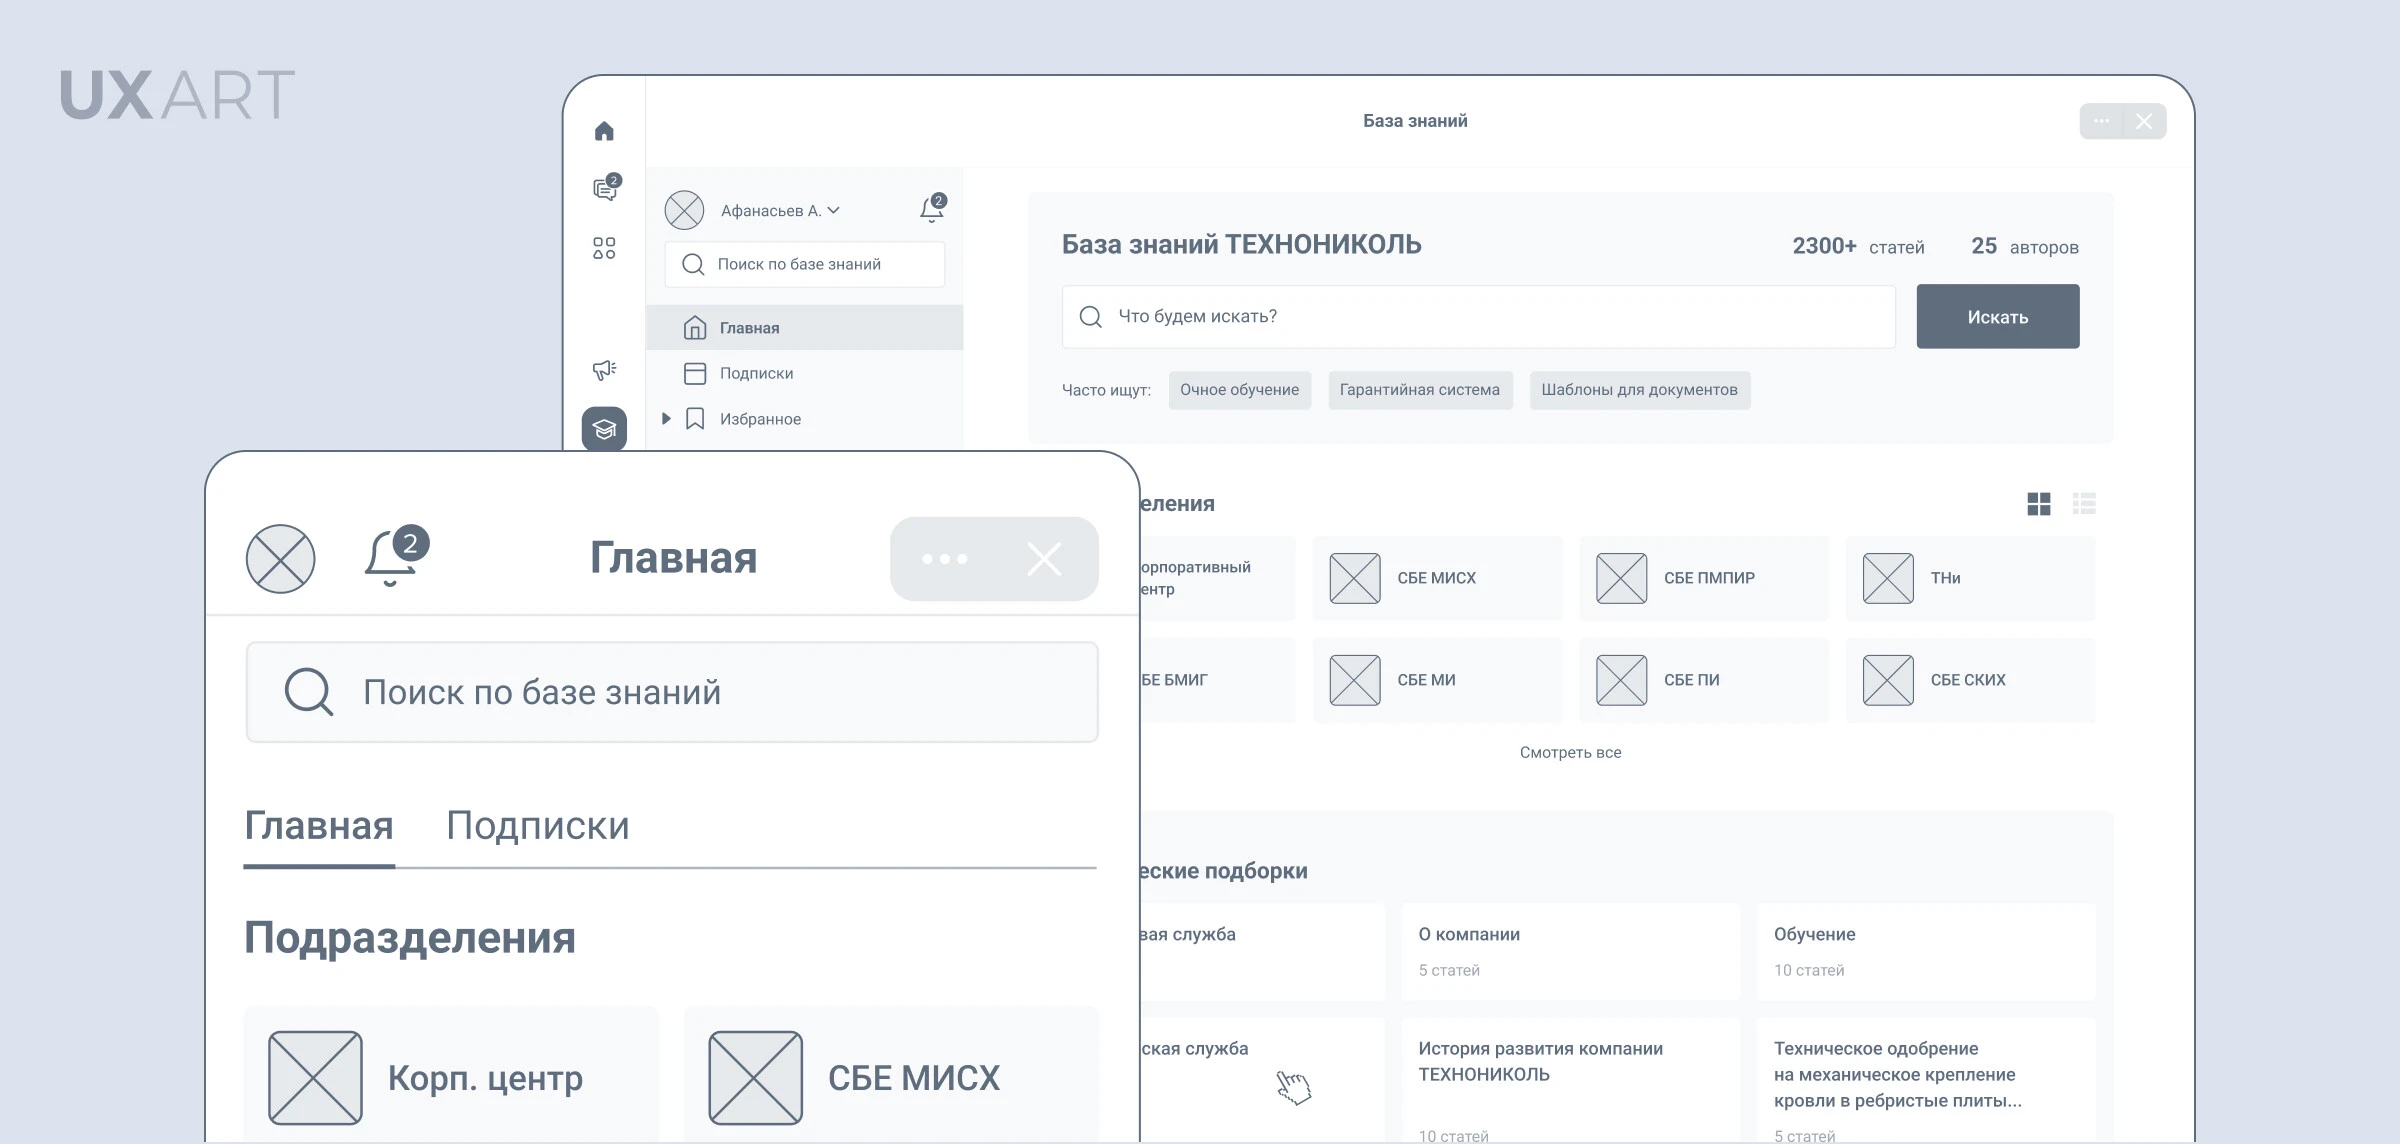Open the apps grid icon in sidebar
The height and width of the screenshot is (1144, 2400).
pyautogui.click(x=604, y=248)
